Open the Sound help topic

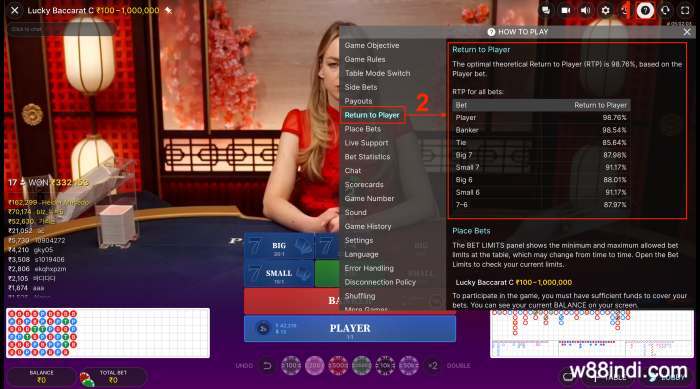pyautogui.click(x=355, y=213)
